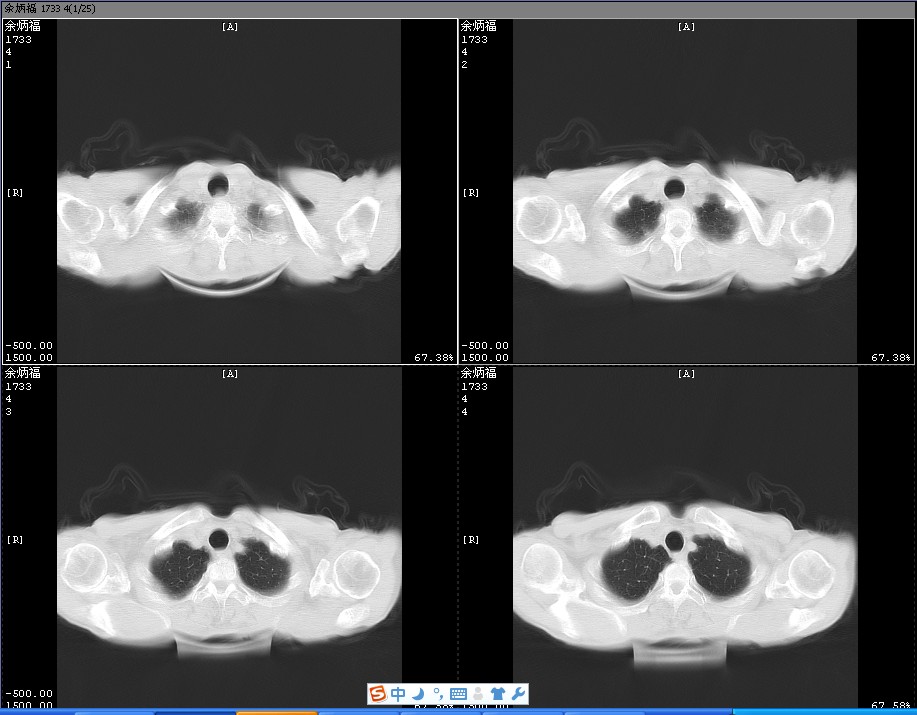
Task: Click the '[R]' right marker in slice 2 panel
Action: 471,192
